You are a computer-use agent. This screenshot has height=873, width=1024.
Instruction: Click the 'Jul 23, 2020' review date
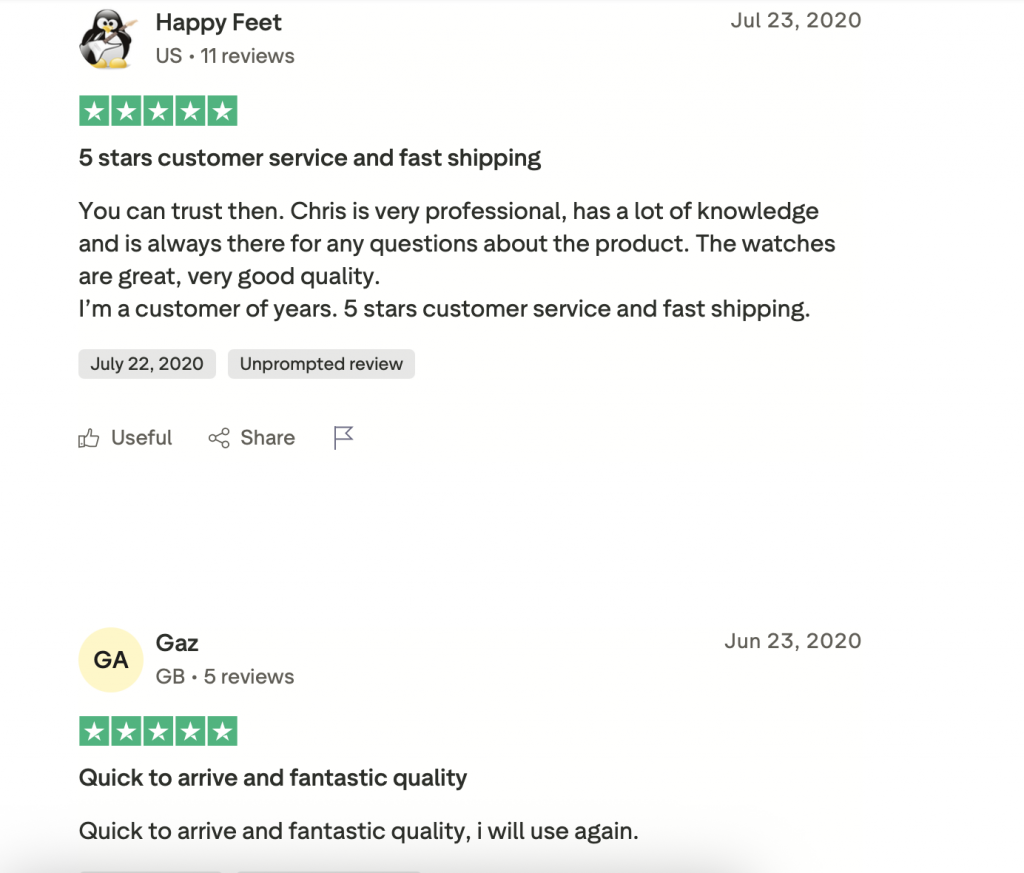[795, 20]
